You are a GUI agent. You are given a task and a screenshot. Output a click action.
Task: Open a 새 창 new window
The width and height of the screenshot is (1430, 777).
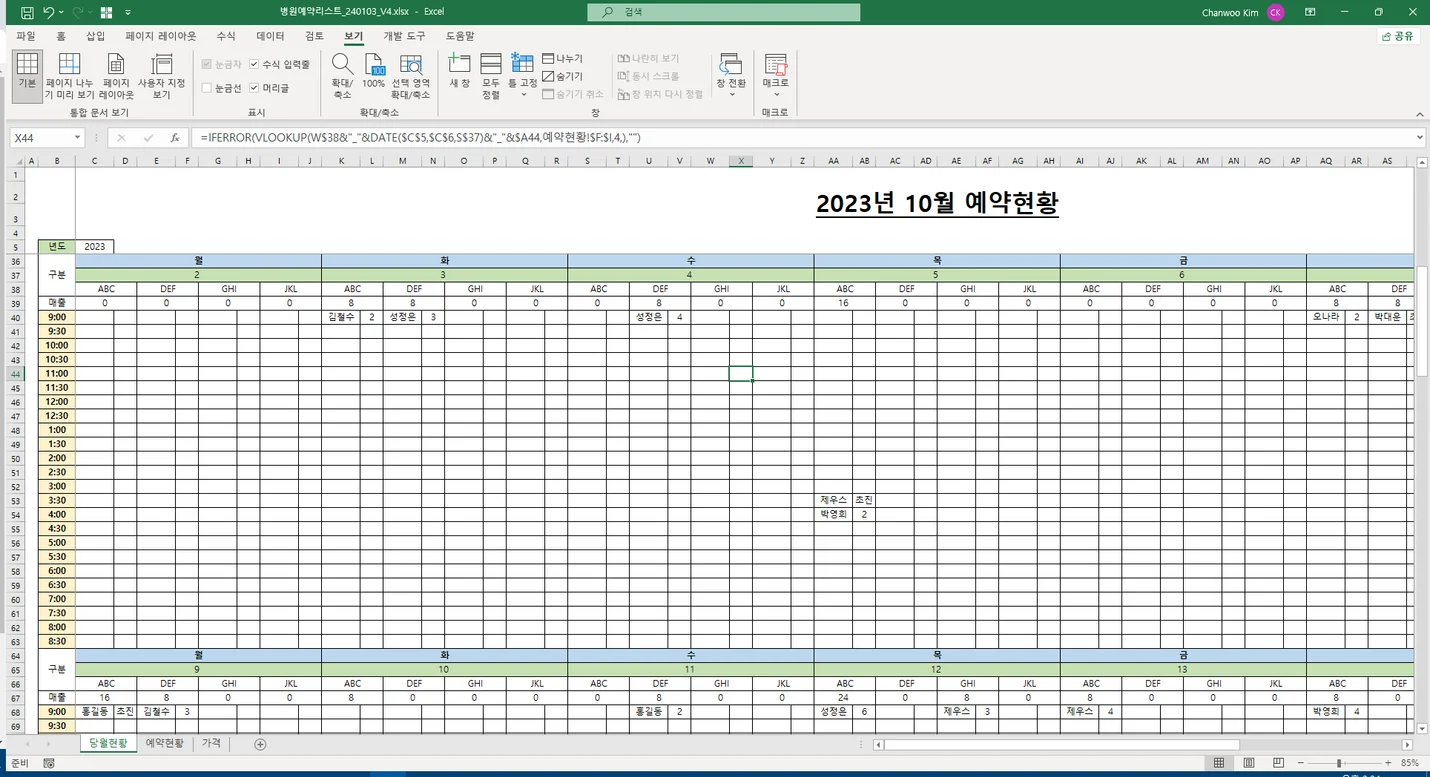[460, 72]
